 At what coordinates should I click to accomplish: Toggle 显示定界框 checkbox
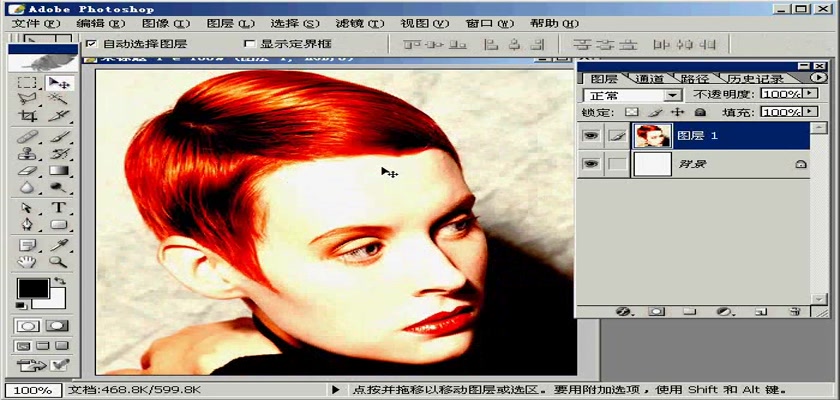coord(249,44)
